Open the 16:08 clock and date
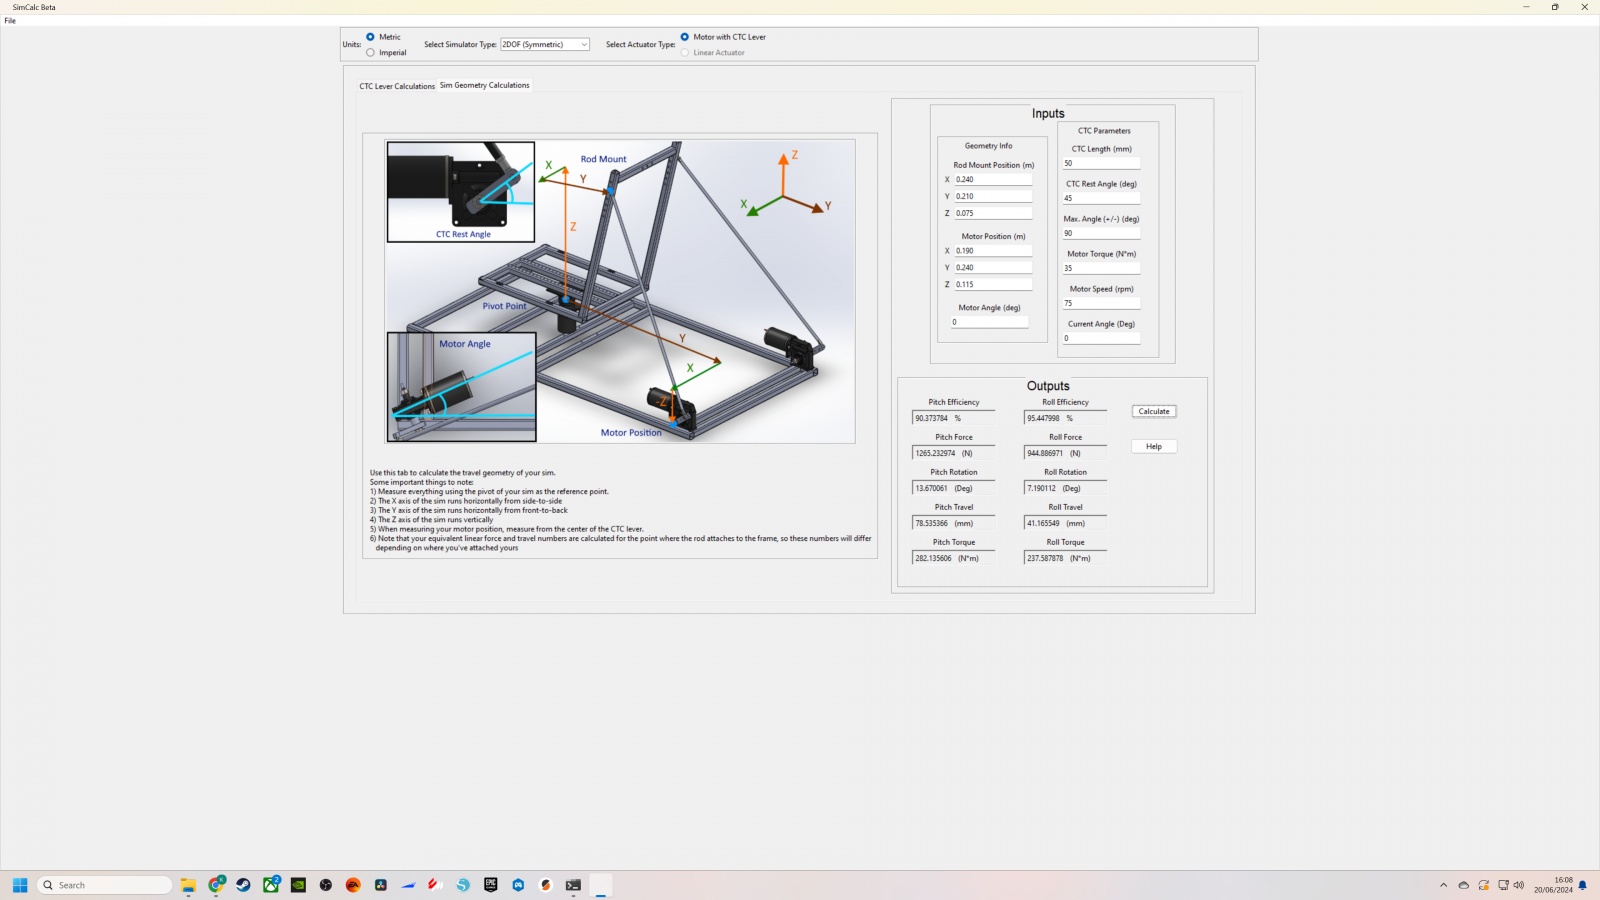 1554,885
